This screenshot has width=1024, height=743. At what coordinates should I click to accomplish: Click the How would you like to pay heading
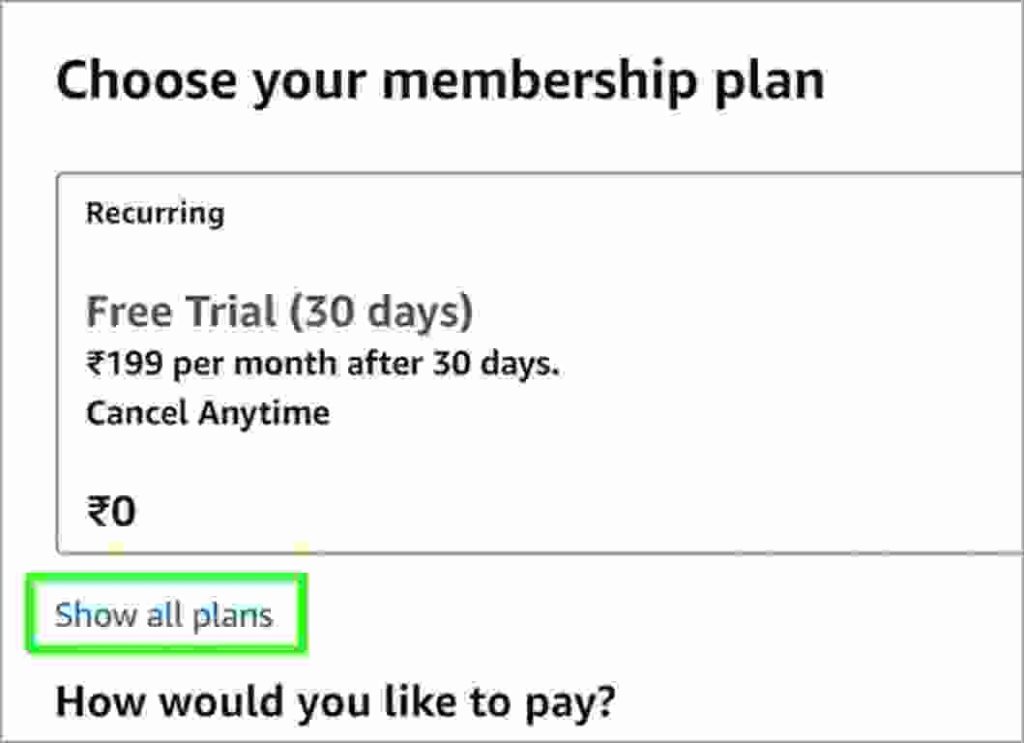pyautogui.click(x=336, y=701)
